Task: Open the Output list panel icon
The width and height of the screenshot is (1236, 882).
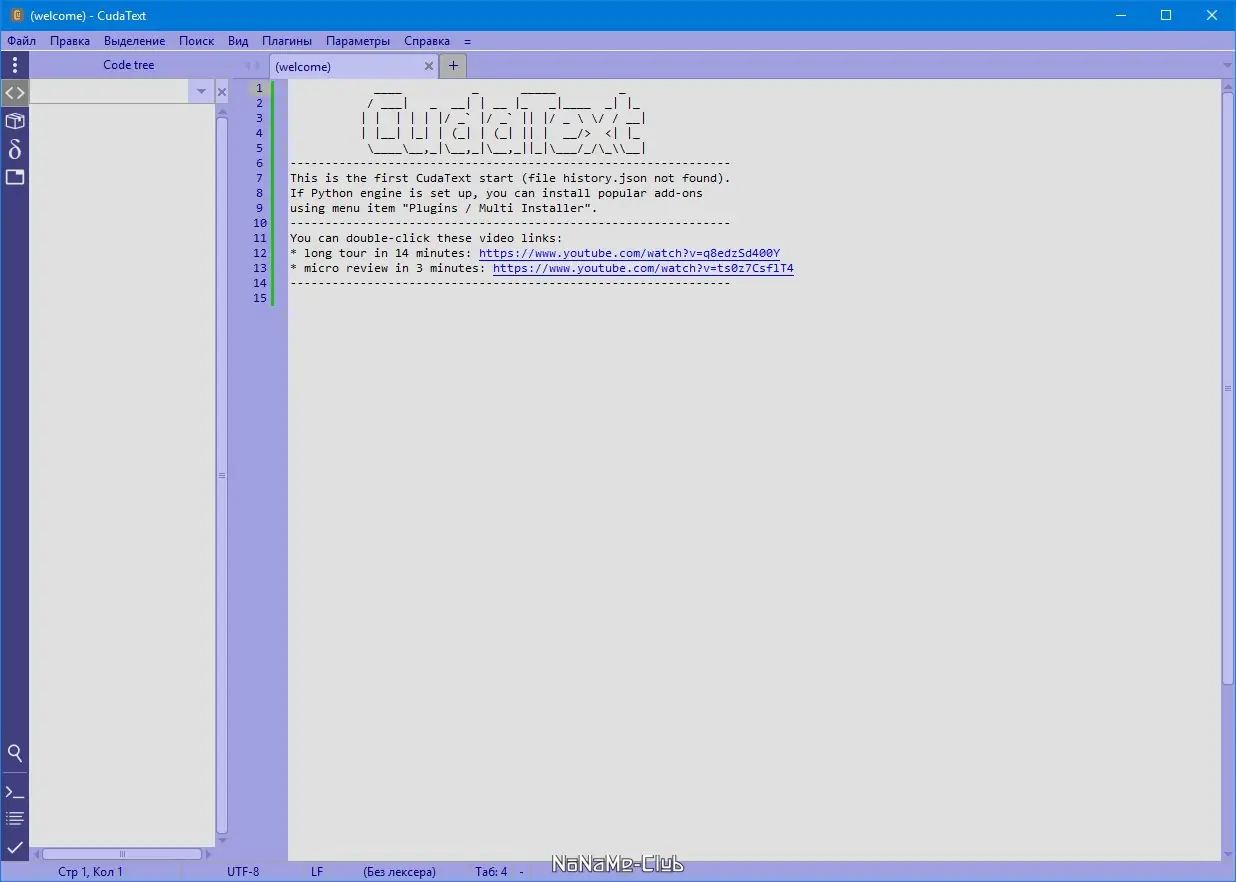Action: [x=14, y=819]
